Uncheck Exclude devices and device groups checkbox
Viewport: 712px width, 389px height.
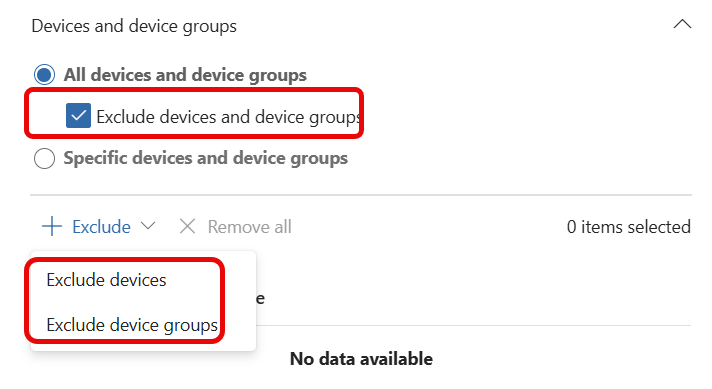click(78, 116)
